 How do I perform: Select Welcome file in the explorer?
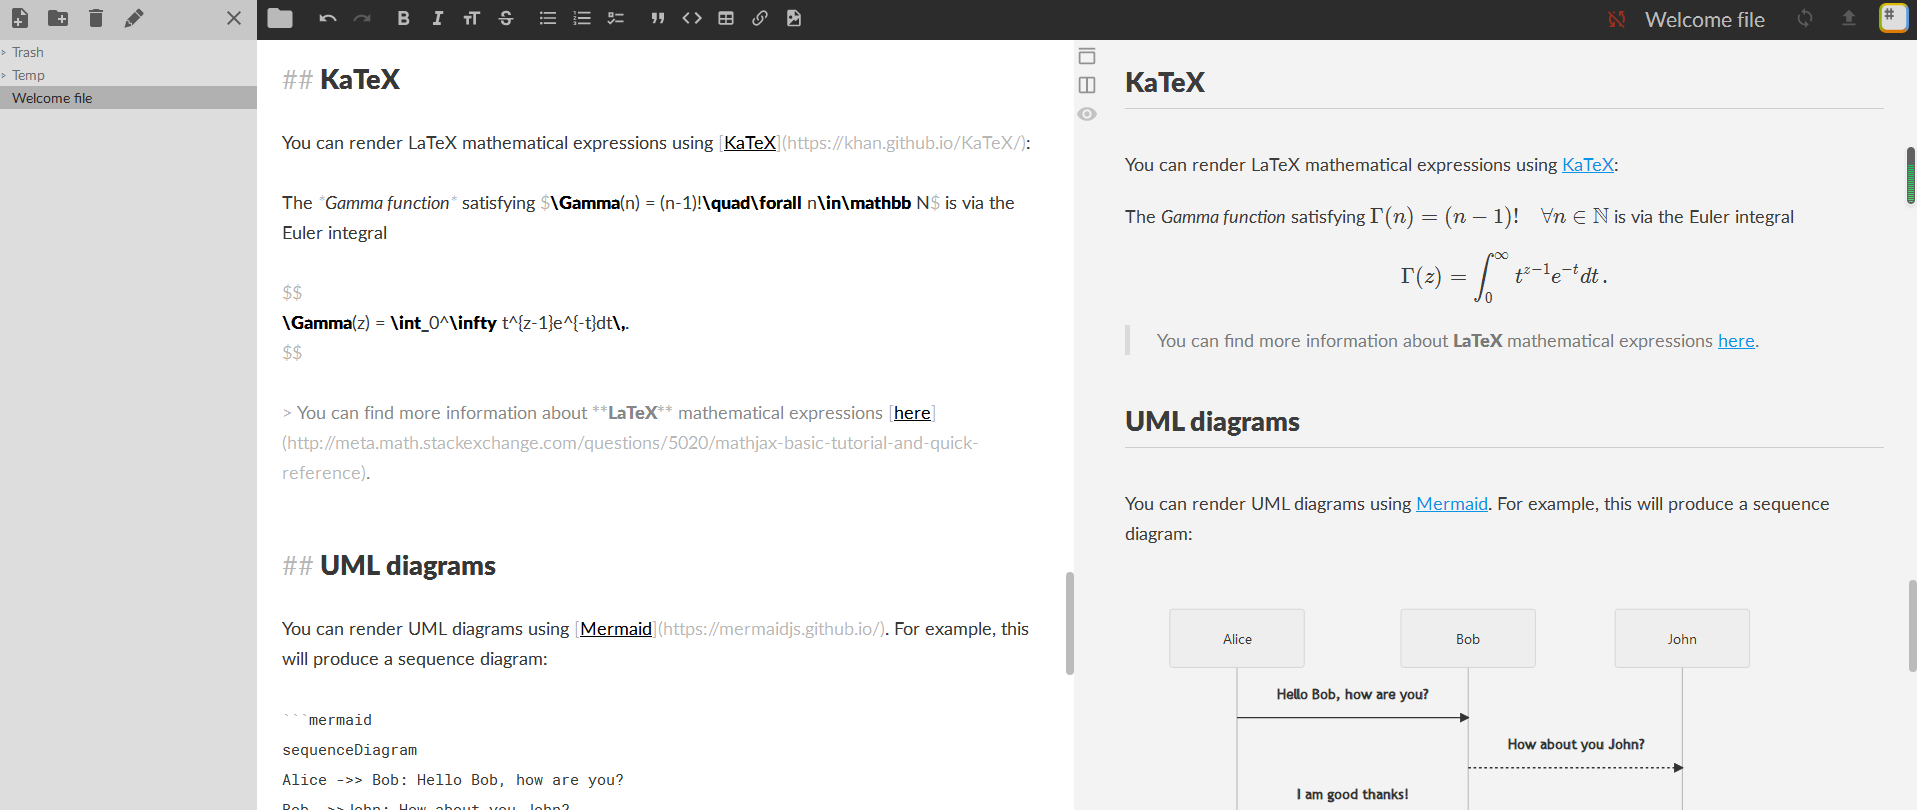tap(128, 98)
